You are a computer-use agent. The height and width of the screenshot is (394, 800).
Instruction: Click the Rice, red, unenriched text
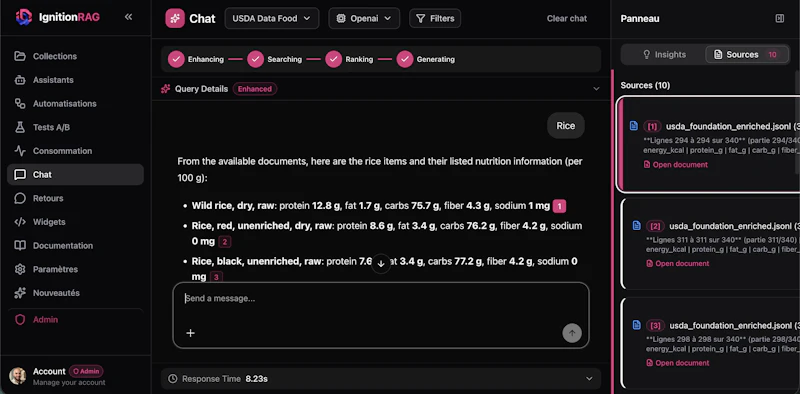261,226
